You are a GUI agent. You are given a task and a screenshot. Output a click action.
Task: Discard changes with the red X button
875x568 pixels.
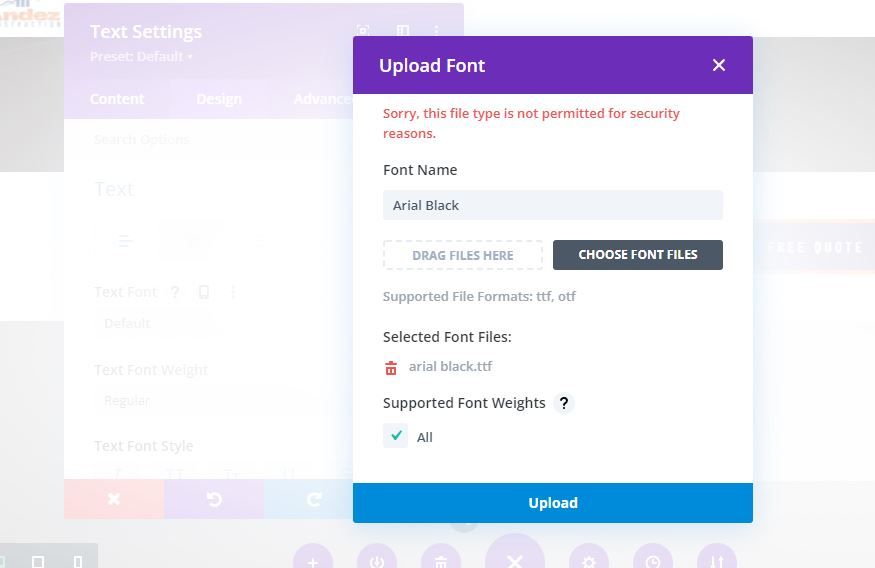click(x=114, y=499)
